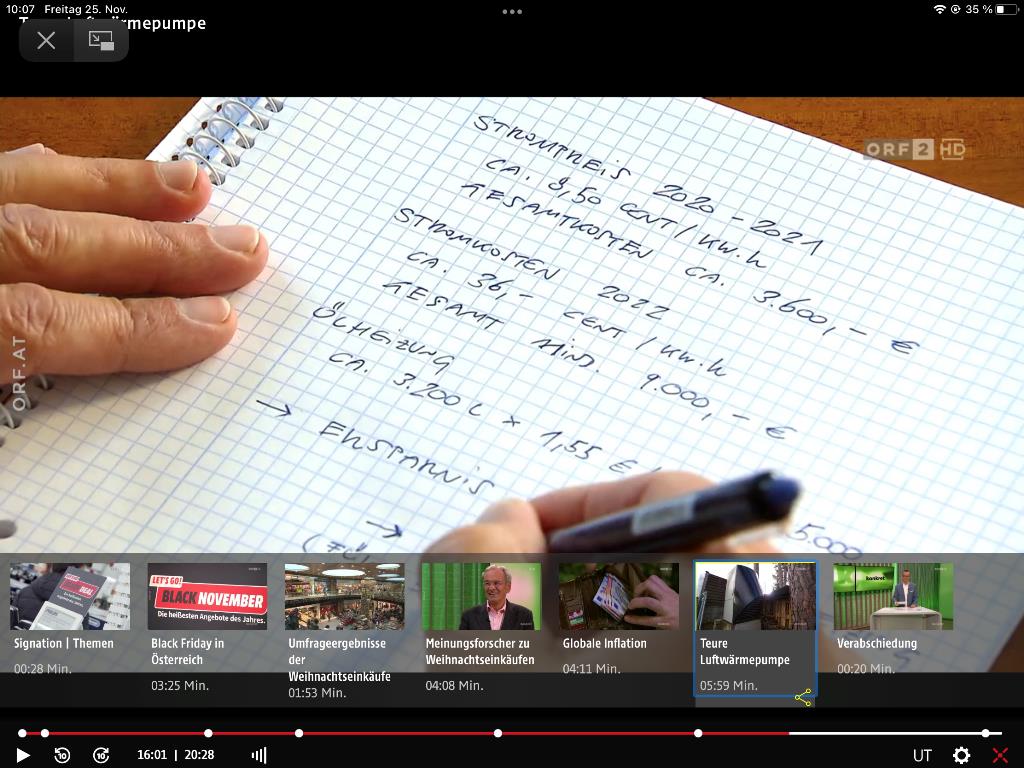Click the Verabschiedung title text
The image size is (1024, 768).
[x=877, y=643]
